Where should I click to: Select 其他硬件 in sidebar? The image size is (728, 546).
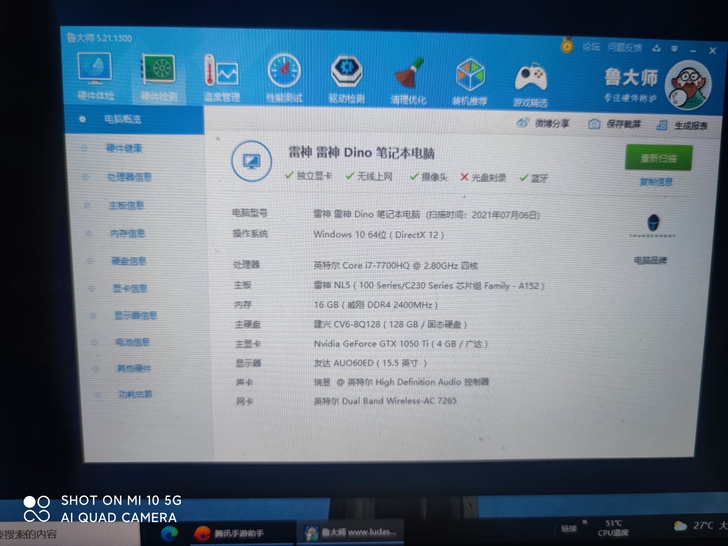coord(134,368)
